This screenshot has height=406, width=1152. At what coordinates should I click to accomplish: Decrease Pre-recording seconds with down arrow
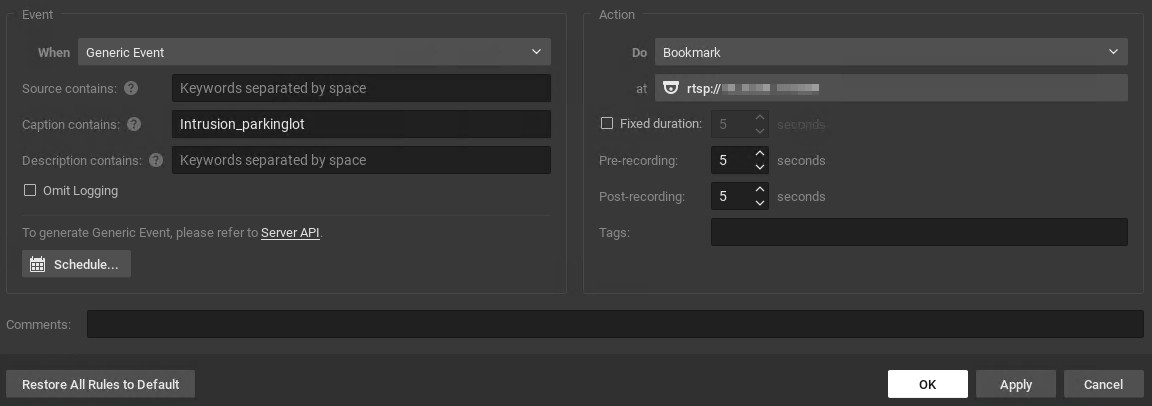(760, 167)
